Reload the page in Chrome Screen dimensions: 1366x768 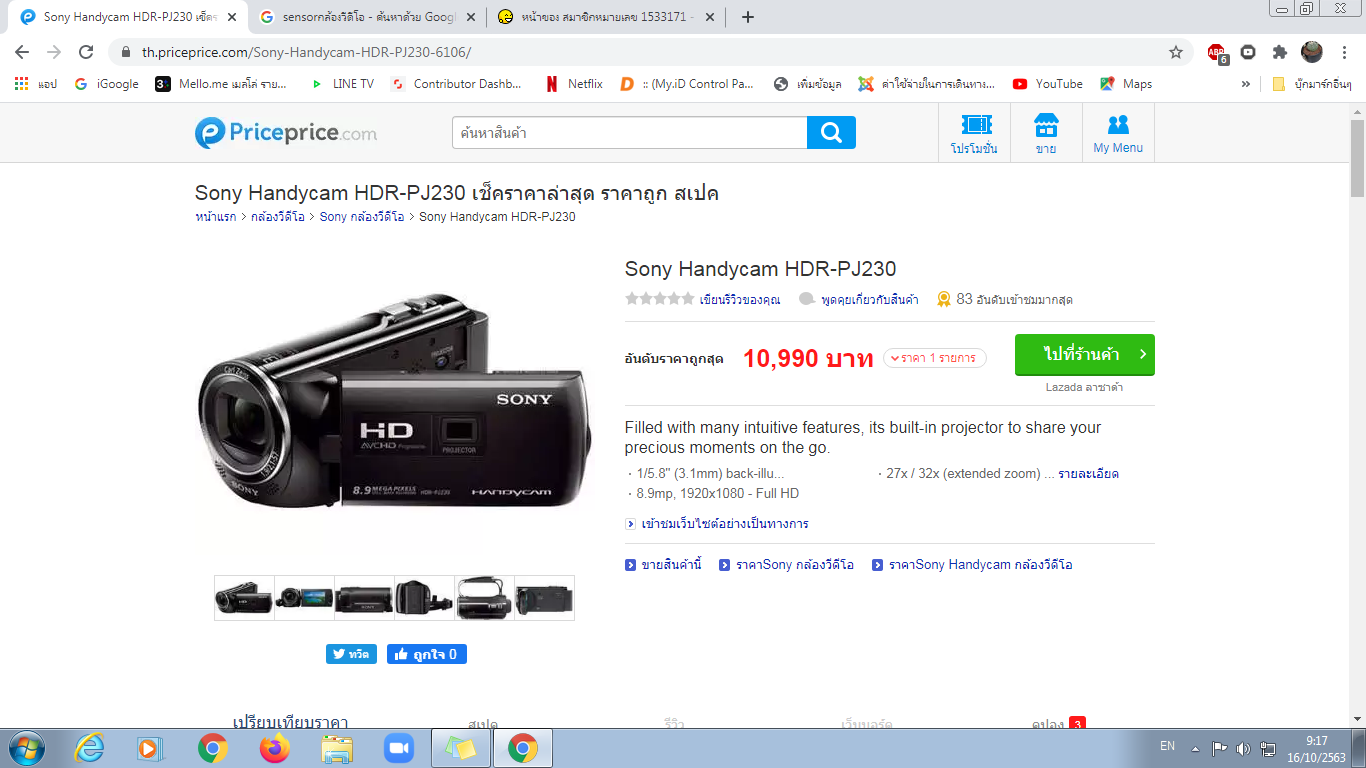pyautogui.click(x=86, y=52)
